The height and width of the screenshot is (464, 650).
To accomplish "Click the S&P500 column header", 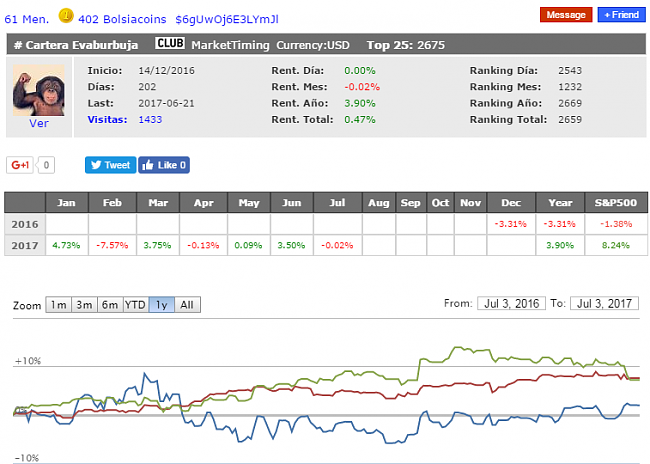I will coord(616,202).
